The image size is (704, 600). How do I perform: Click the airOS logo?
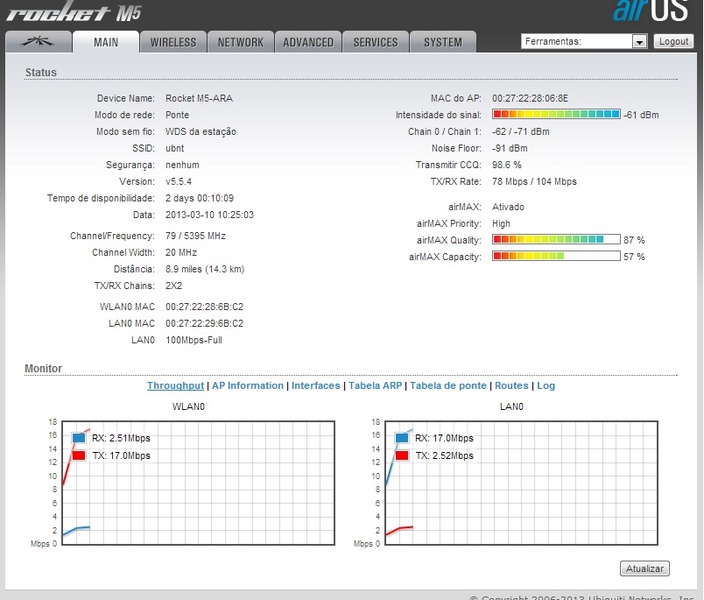click(651, 11)
